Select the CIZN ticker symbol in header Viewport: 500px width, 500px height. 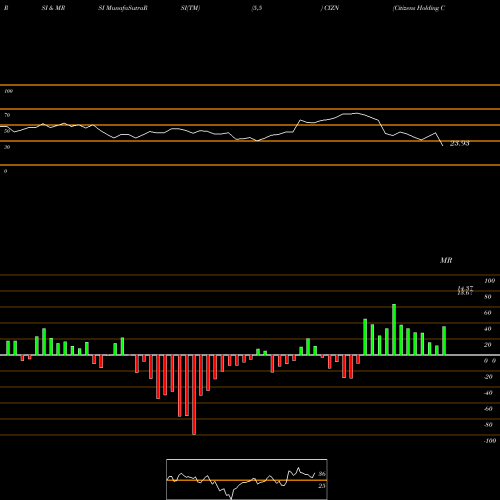tap(332, 8)
